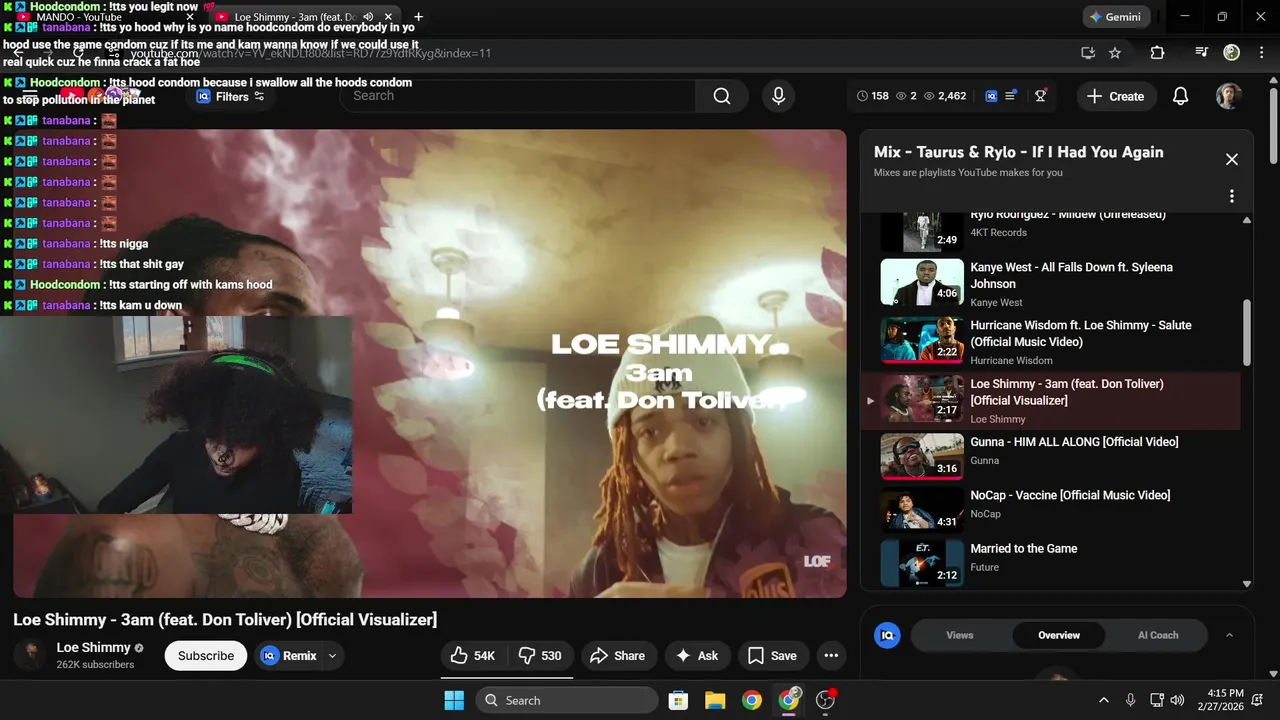Click the playlist scrollbar down arrow
Screen dimensions: 1280x720
(x=1247, y=584)
